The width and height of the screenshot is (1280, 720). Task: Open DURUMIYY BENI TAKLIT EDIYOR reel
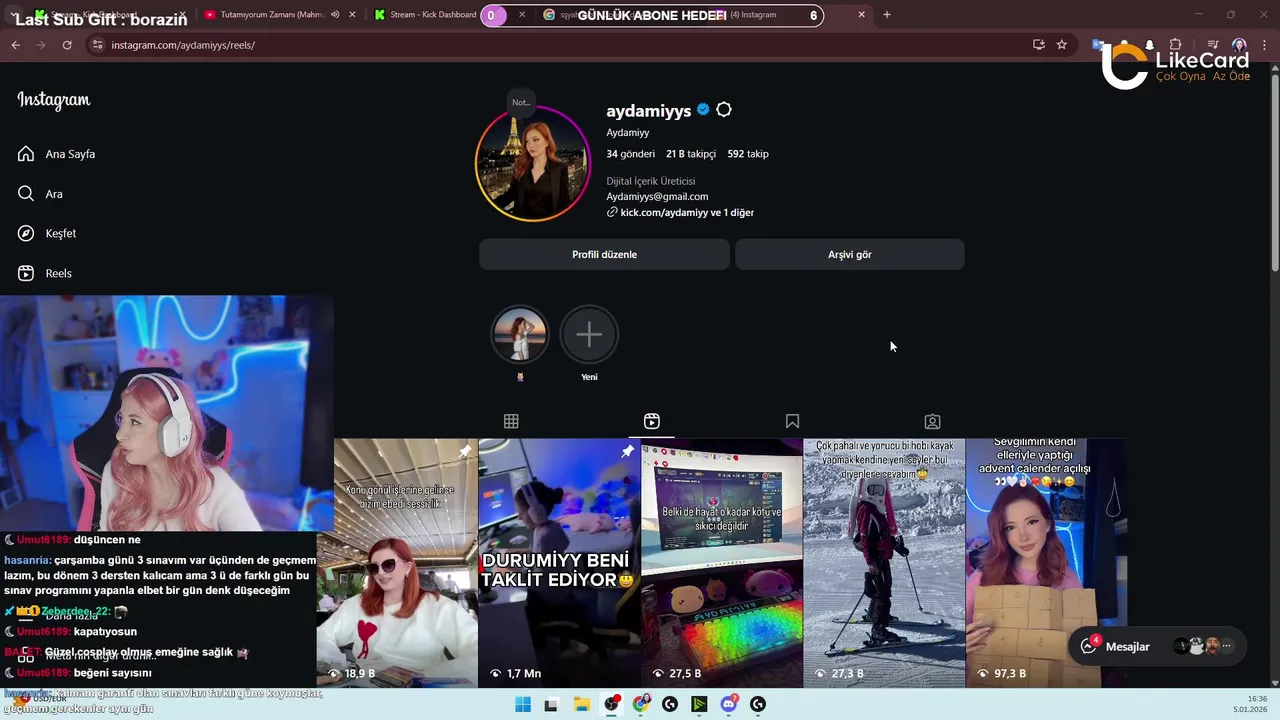pos(559,563)
